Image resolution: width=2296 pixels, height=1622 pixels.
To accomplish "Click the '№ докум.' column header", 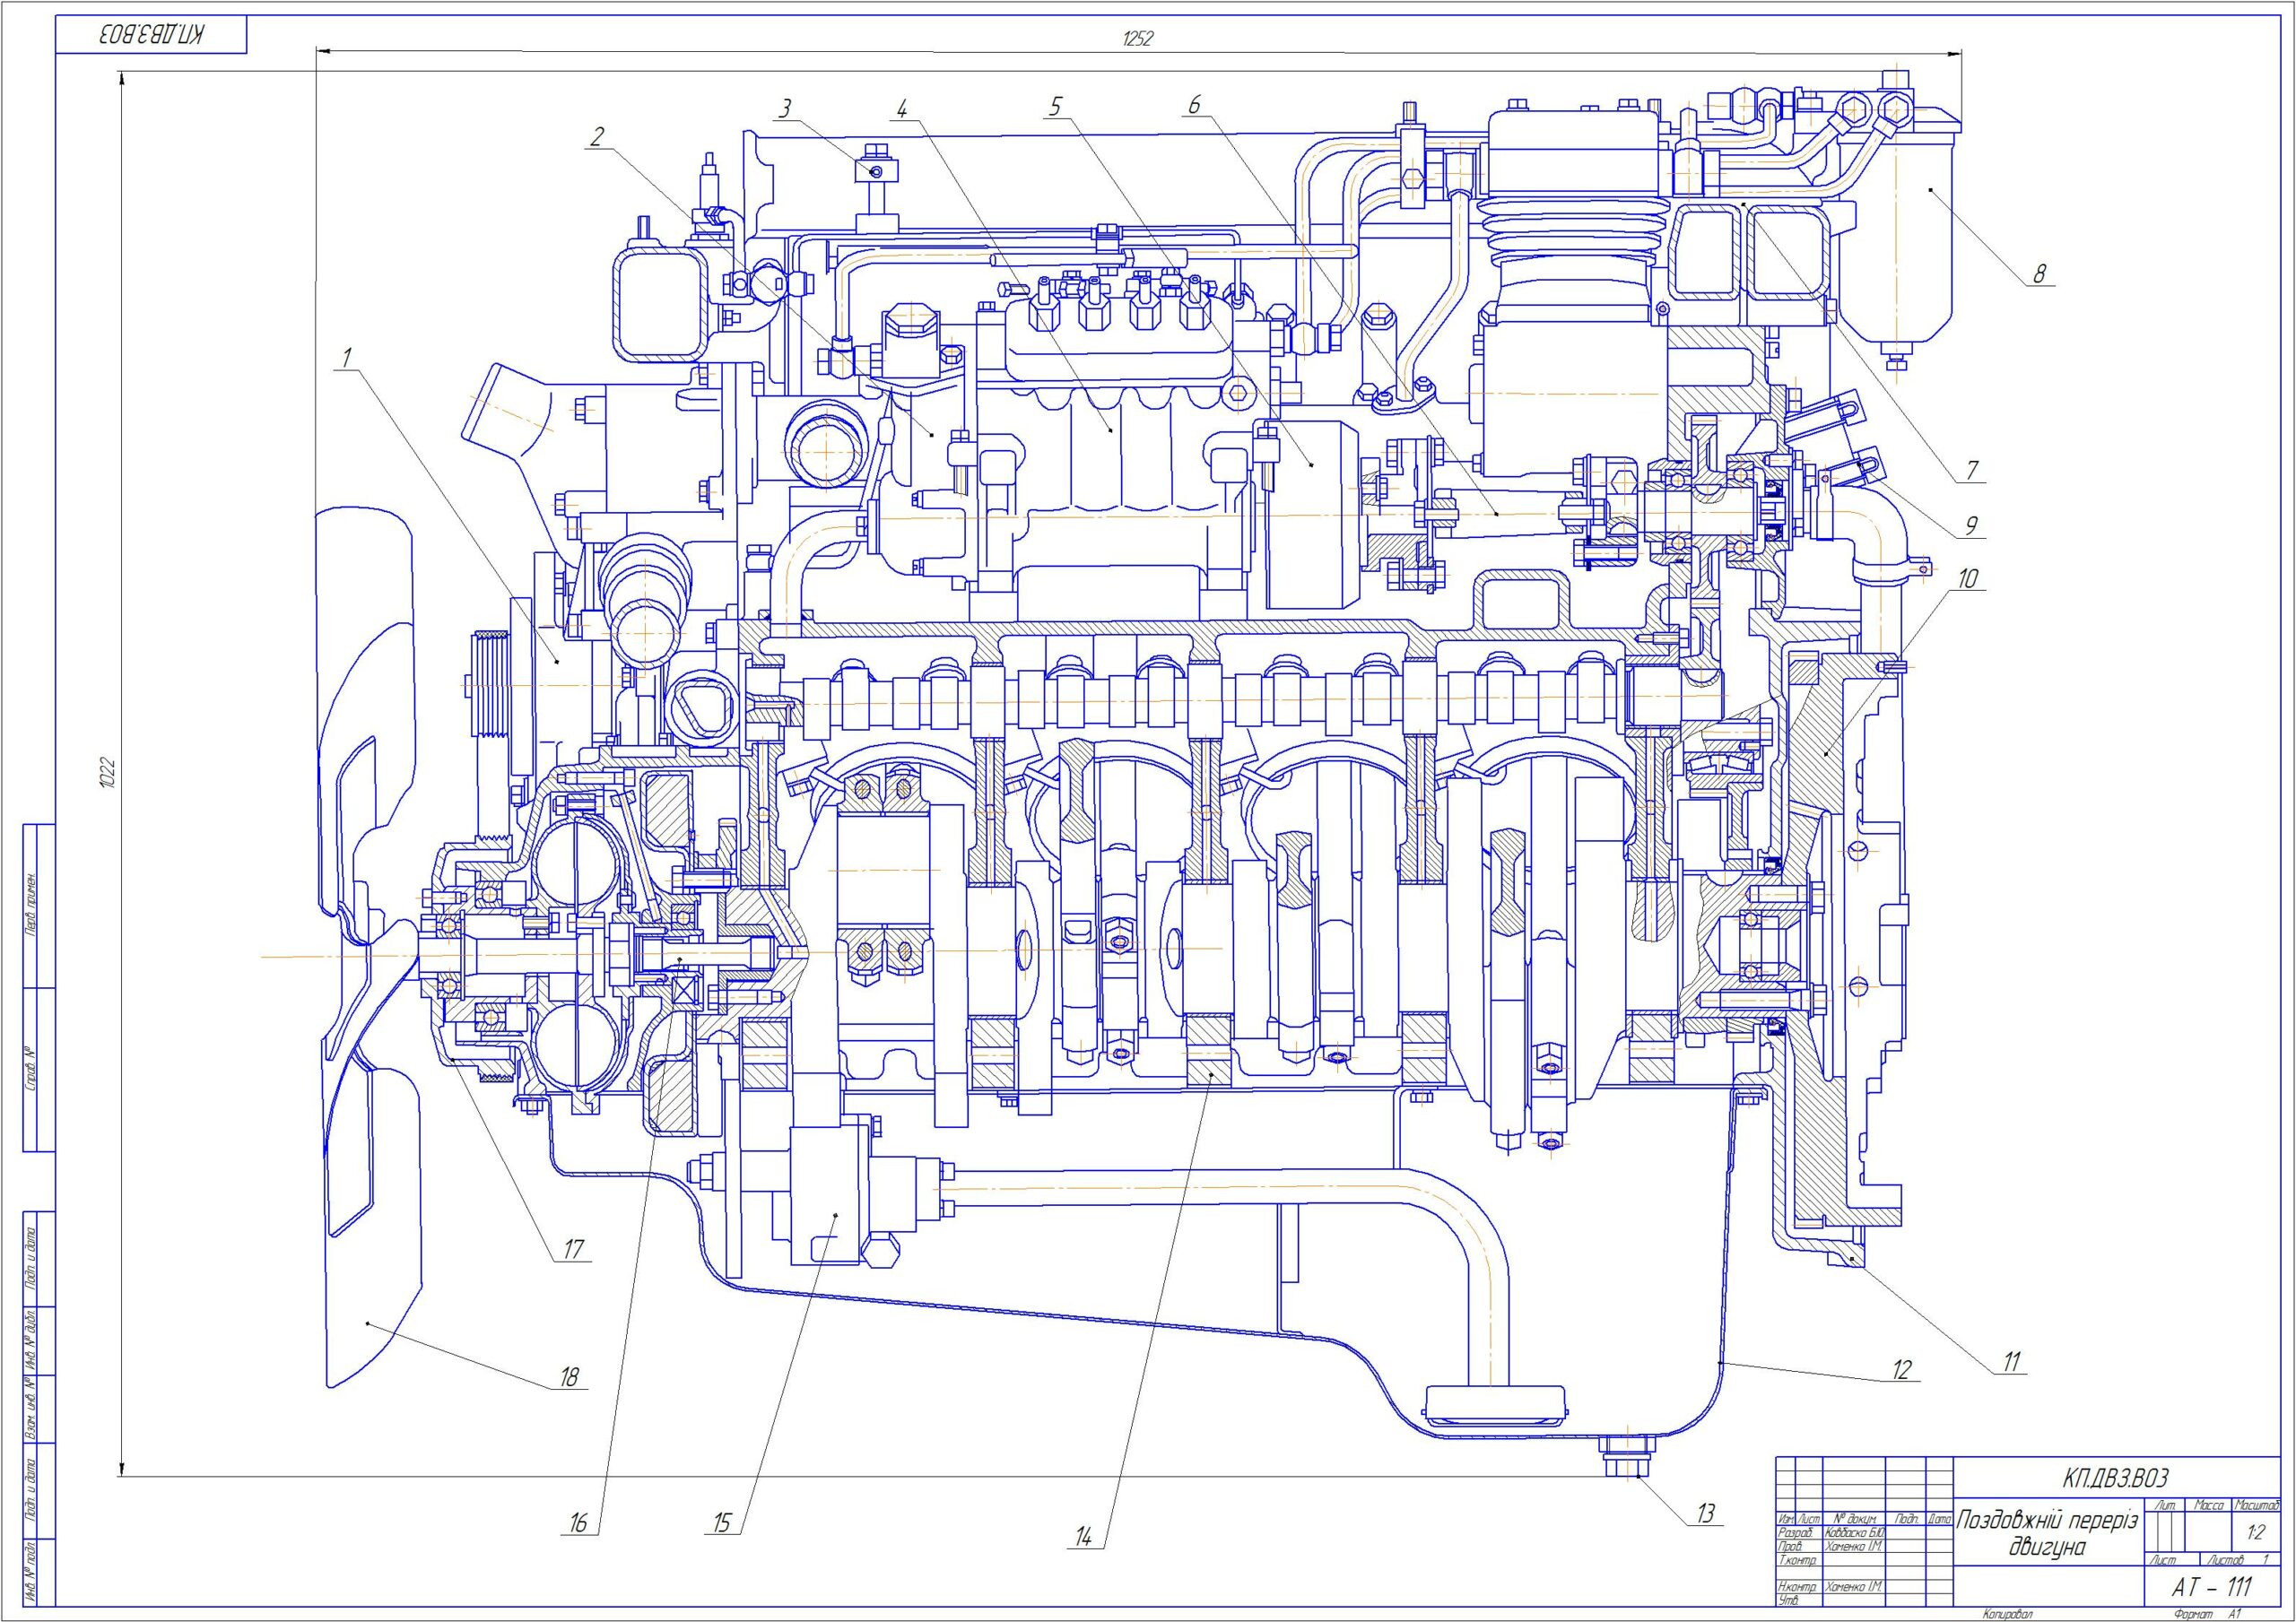I will (1855, 1519).
